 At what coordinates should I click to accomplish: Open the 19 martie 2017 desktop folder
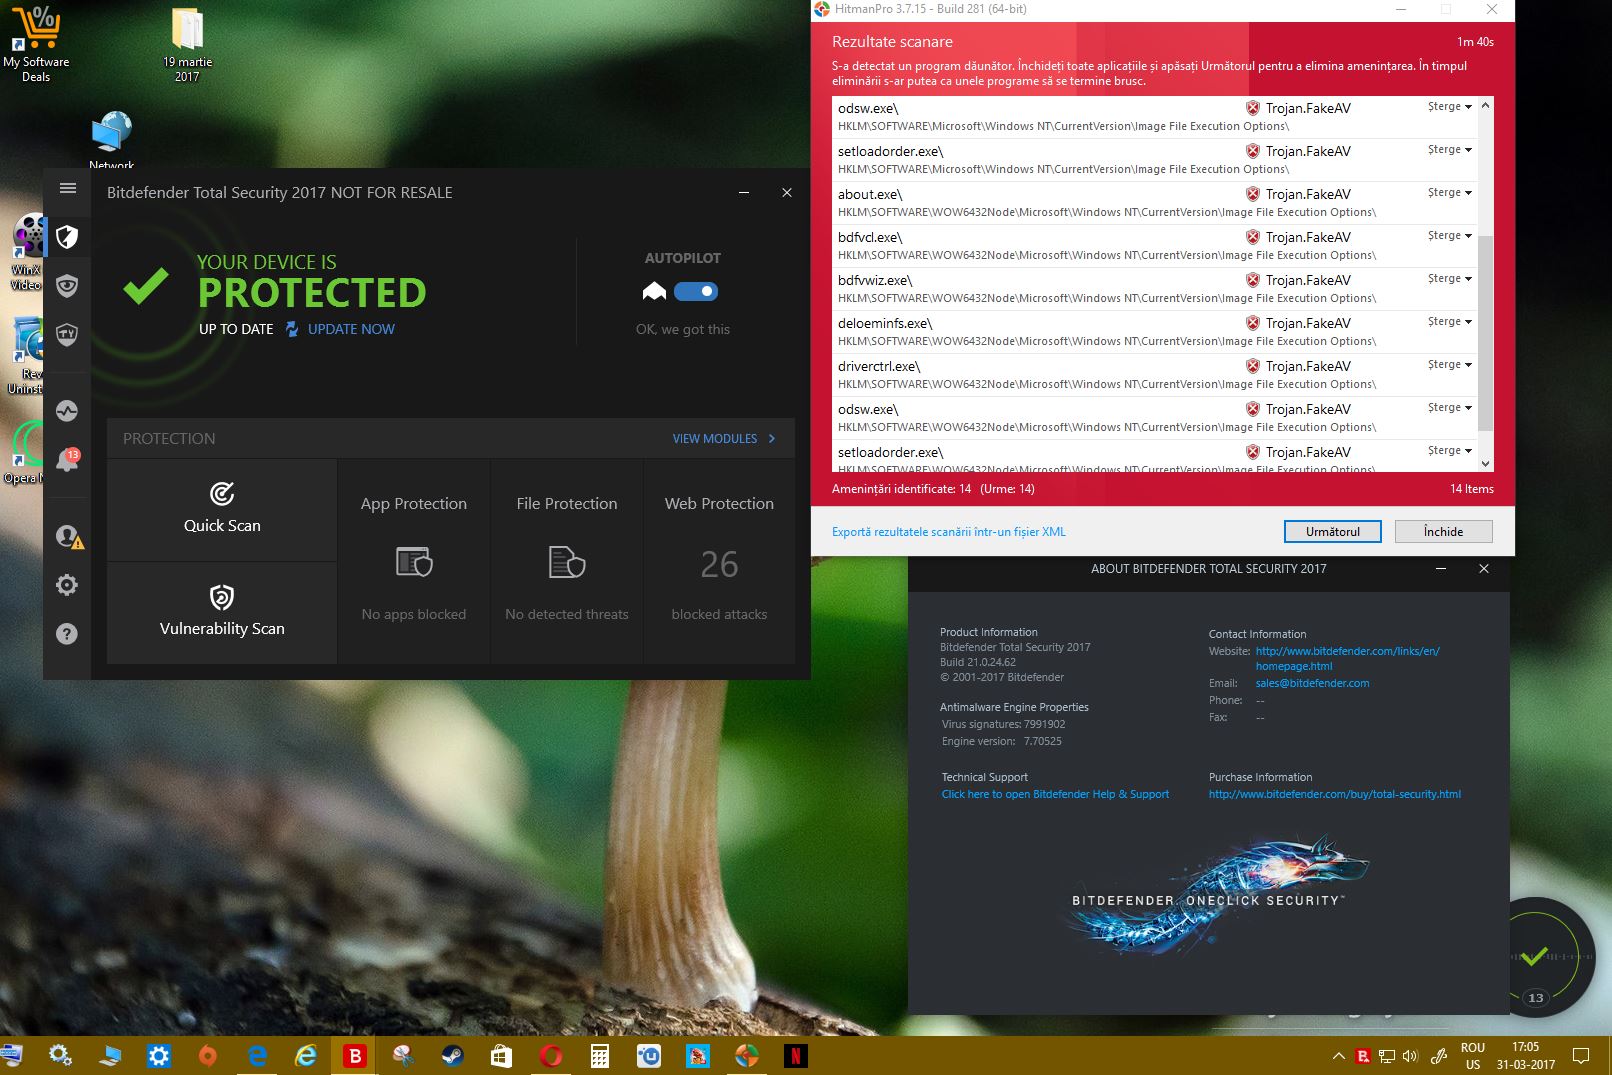(187, 44)
